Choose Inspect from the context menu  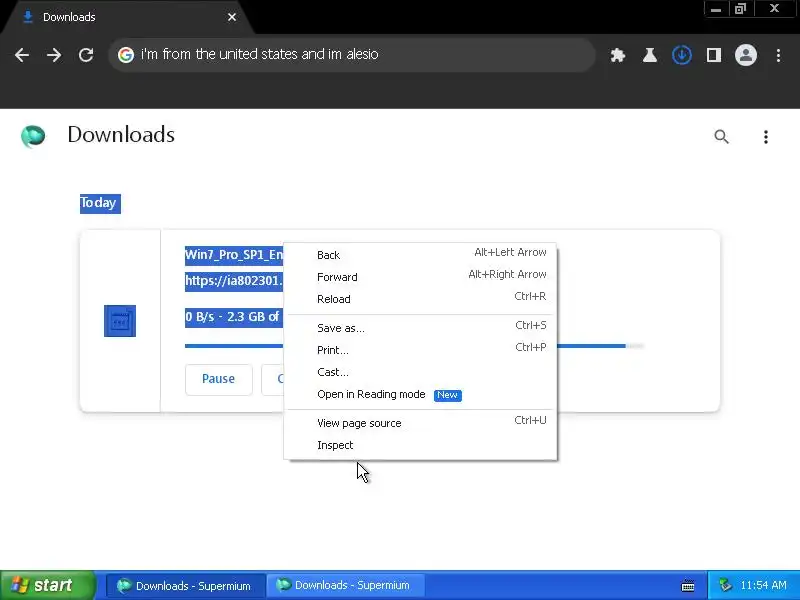420,444
